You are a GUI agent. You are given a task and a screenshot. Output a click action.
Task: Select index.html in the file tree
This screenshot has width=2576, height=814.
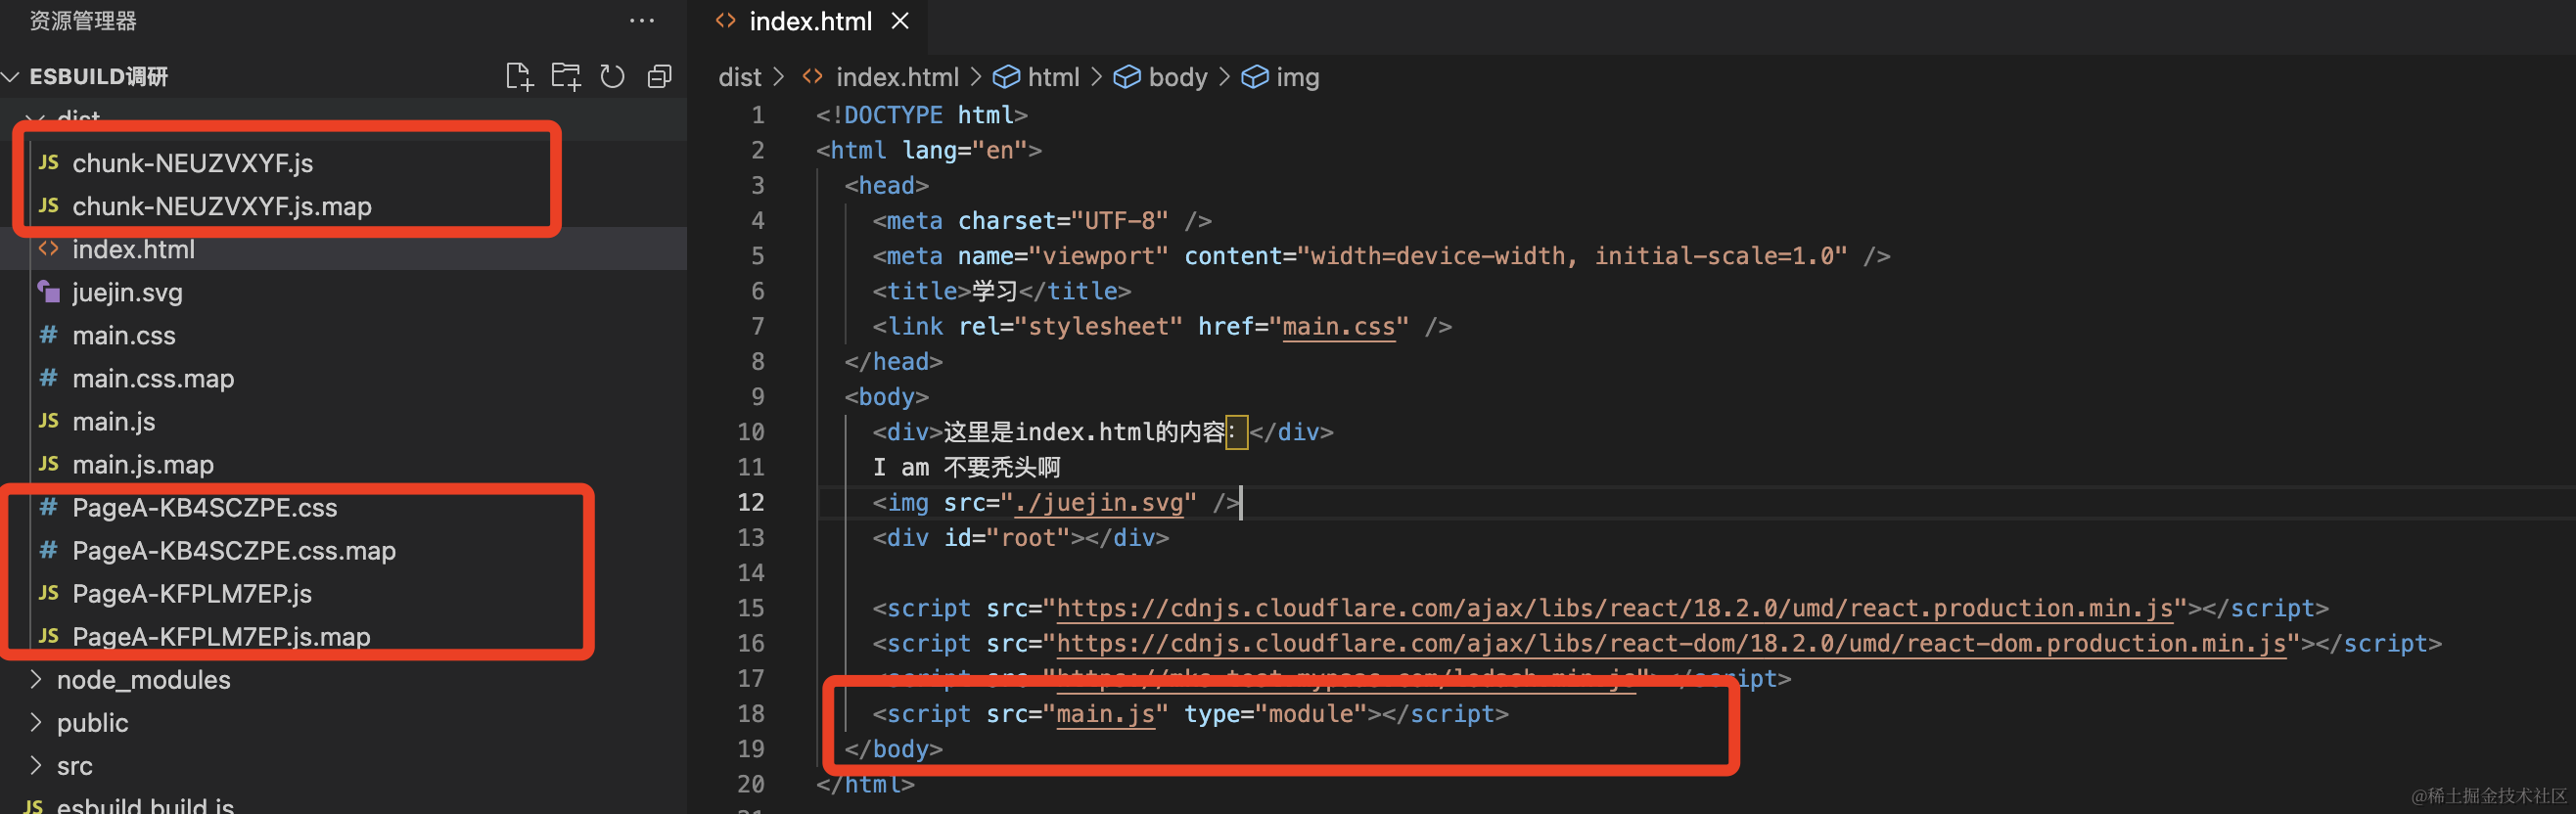133,249
